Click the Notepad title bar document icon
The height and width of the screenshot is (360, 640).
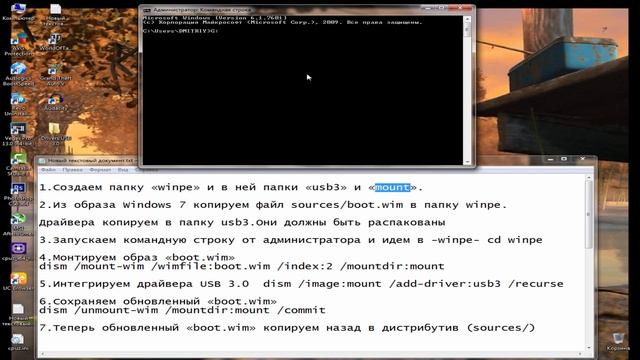point(42,161)
